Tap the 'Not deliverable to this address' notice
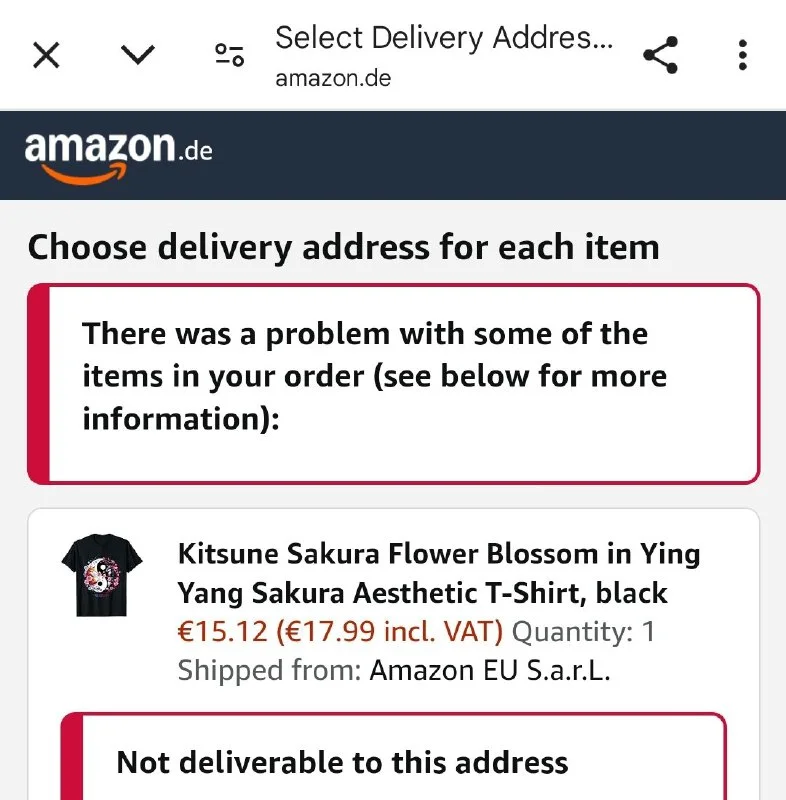The width and height of the screenshot is (786, 800). 342,763
